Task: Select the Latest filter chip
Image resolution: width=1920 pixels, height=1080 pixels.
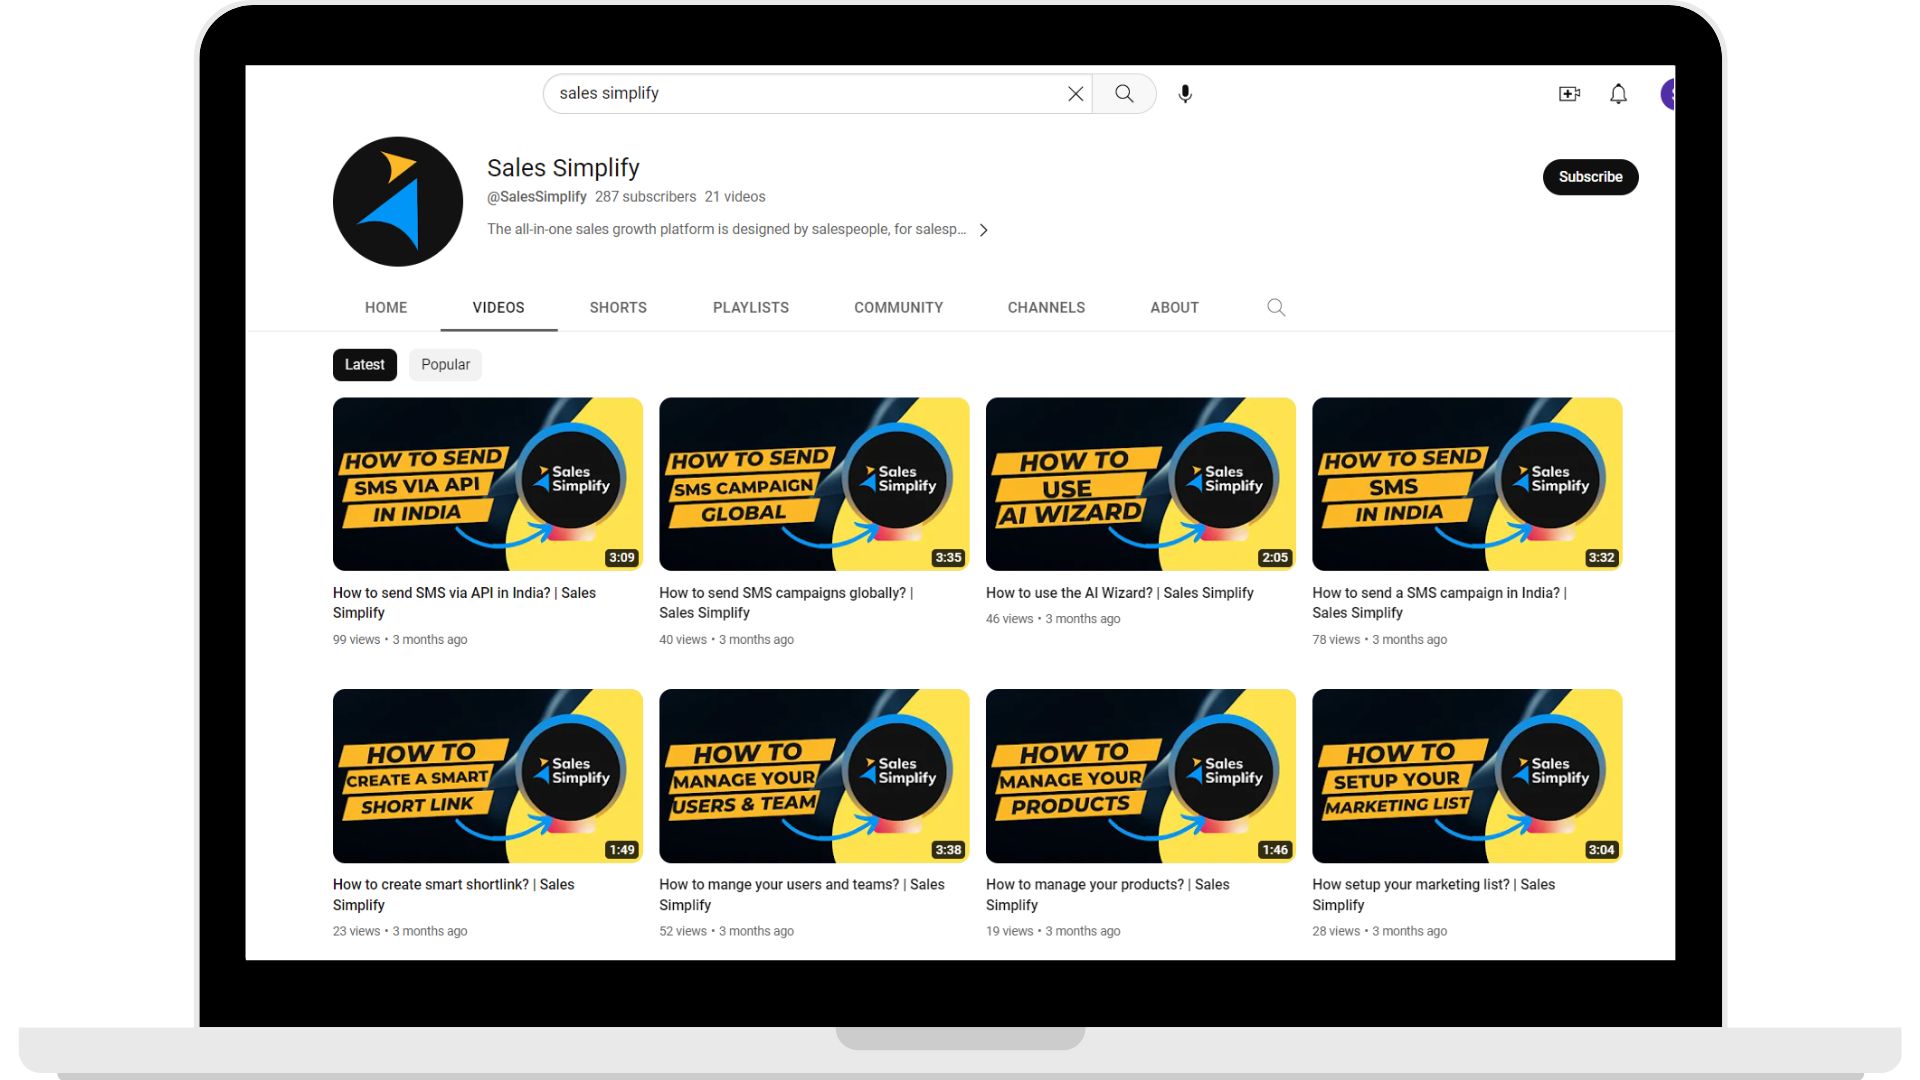Action: [364, 365]
